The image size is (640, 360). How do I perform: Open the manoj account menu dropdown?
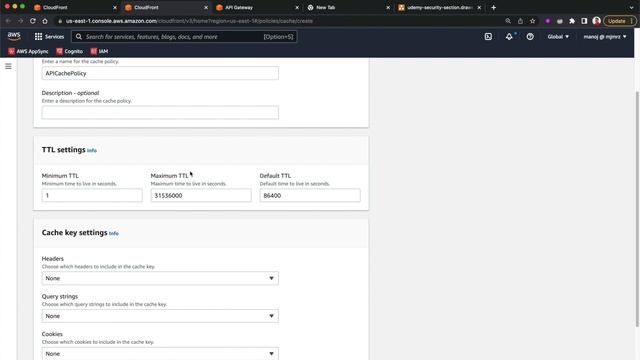pos(604,37)
